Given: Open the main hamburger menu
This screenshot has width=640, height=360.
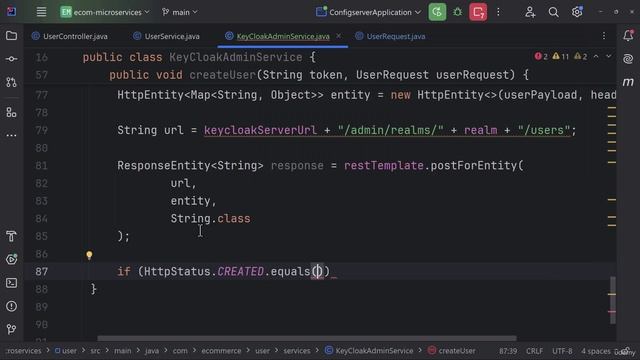Looking at the screenshot, I should coord(41,12).
